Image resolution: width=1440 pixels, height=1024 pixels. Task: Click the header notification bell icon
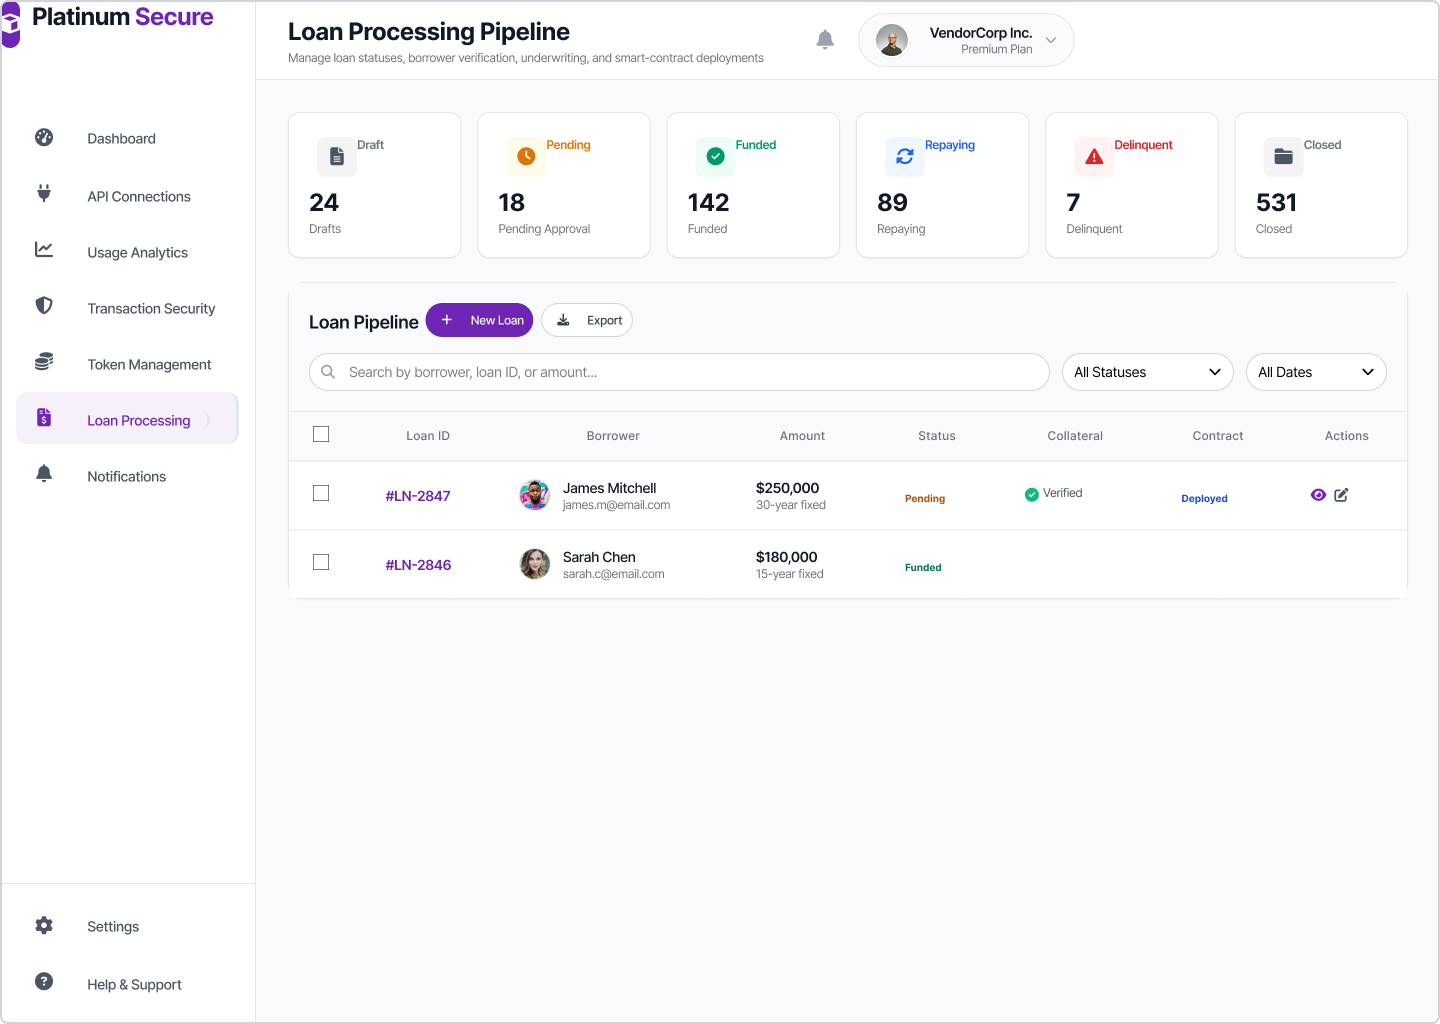(825, 40)
